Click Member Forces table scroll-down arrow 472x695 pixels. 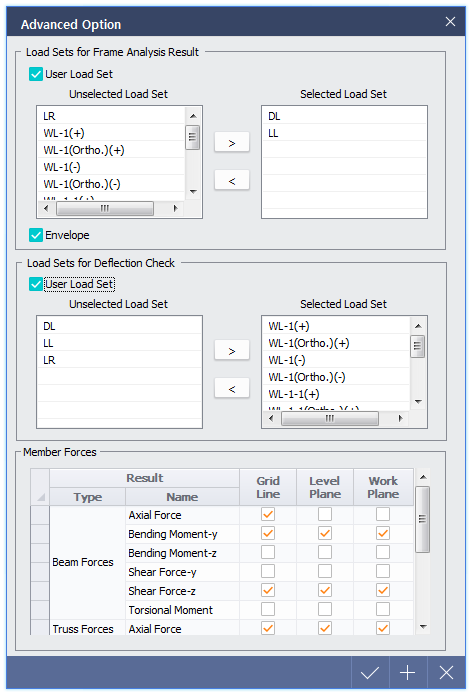(x=423, y=626)
